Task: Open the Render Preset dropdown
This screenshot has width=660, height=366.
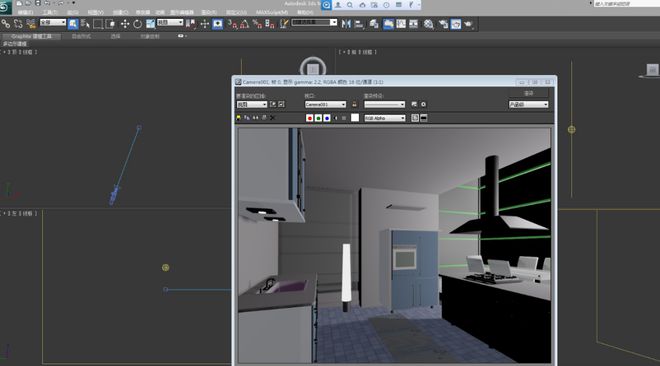Action: pos(384,104)
